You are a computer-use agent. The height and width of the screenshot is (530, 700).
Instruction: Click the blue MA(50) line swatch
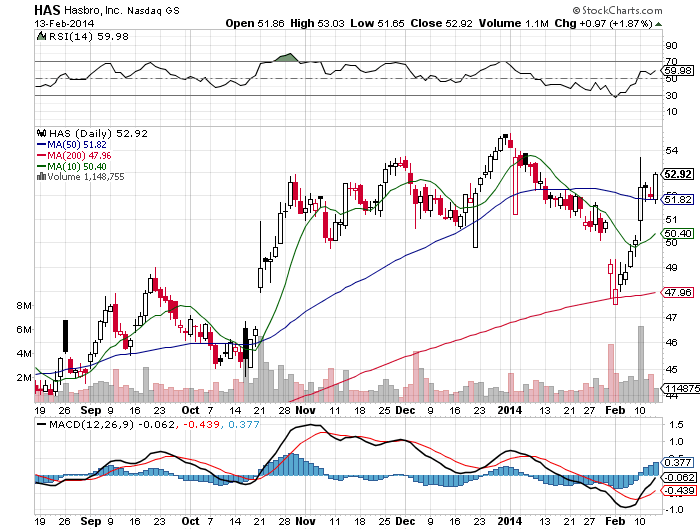pyautogui.click(x=42, y=145)
